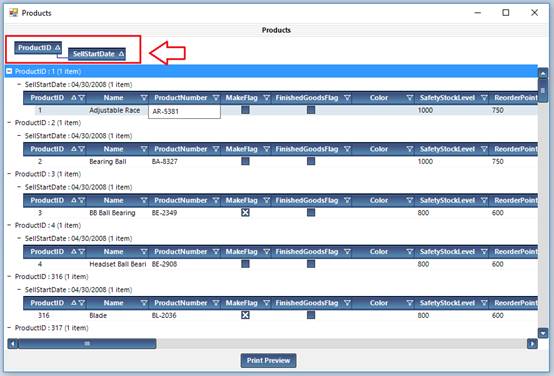Toggle MakeFlag checkbox for Bearing Ball

click(x=245, y=161)
